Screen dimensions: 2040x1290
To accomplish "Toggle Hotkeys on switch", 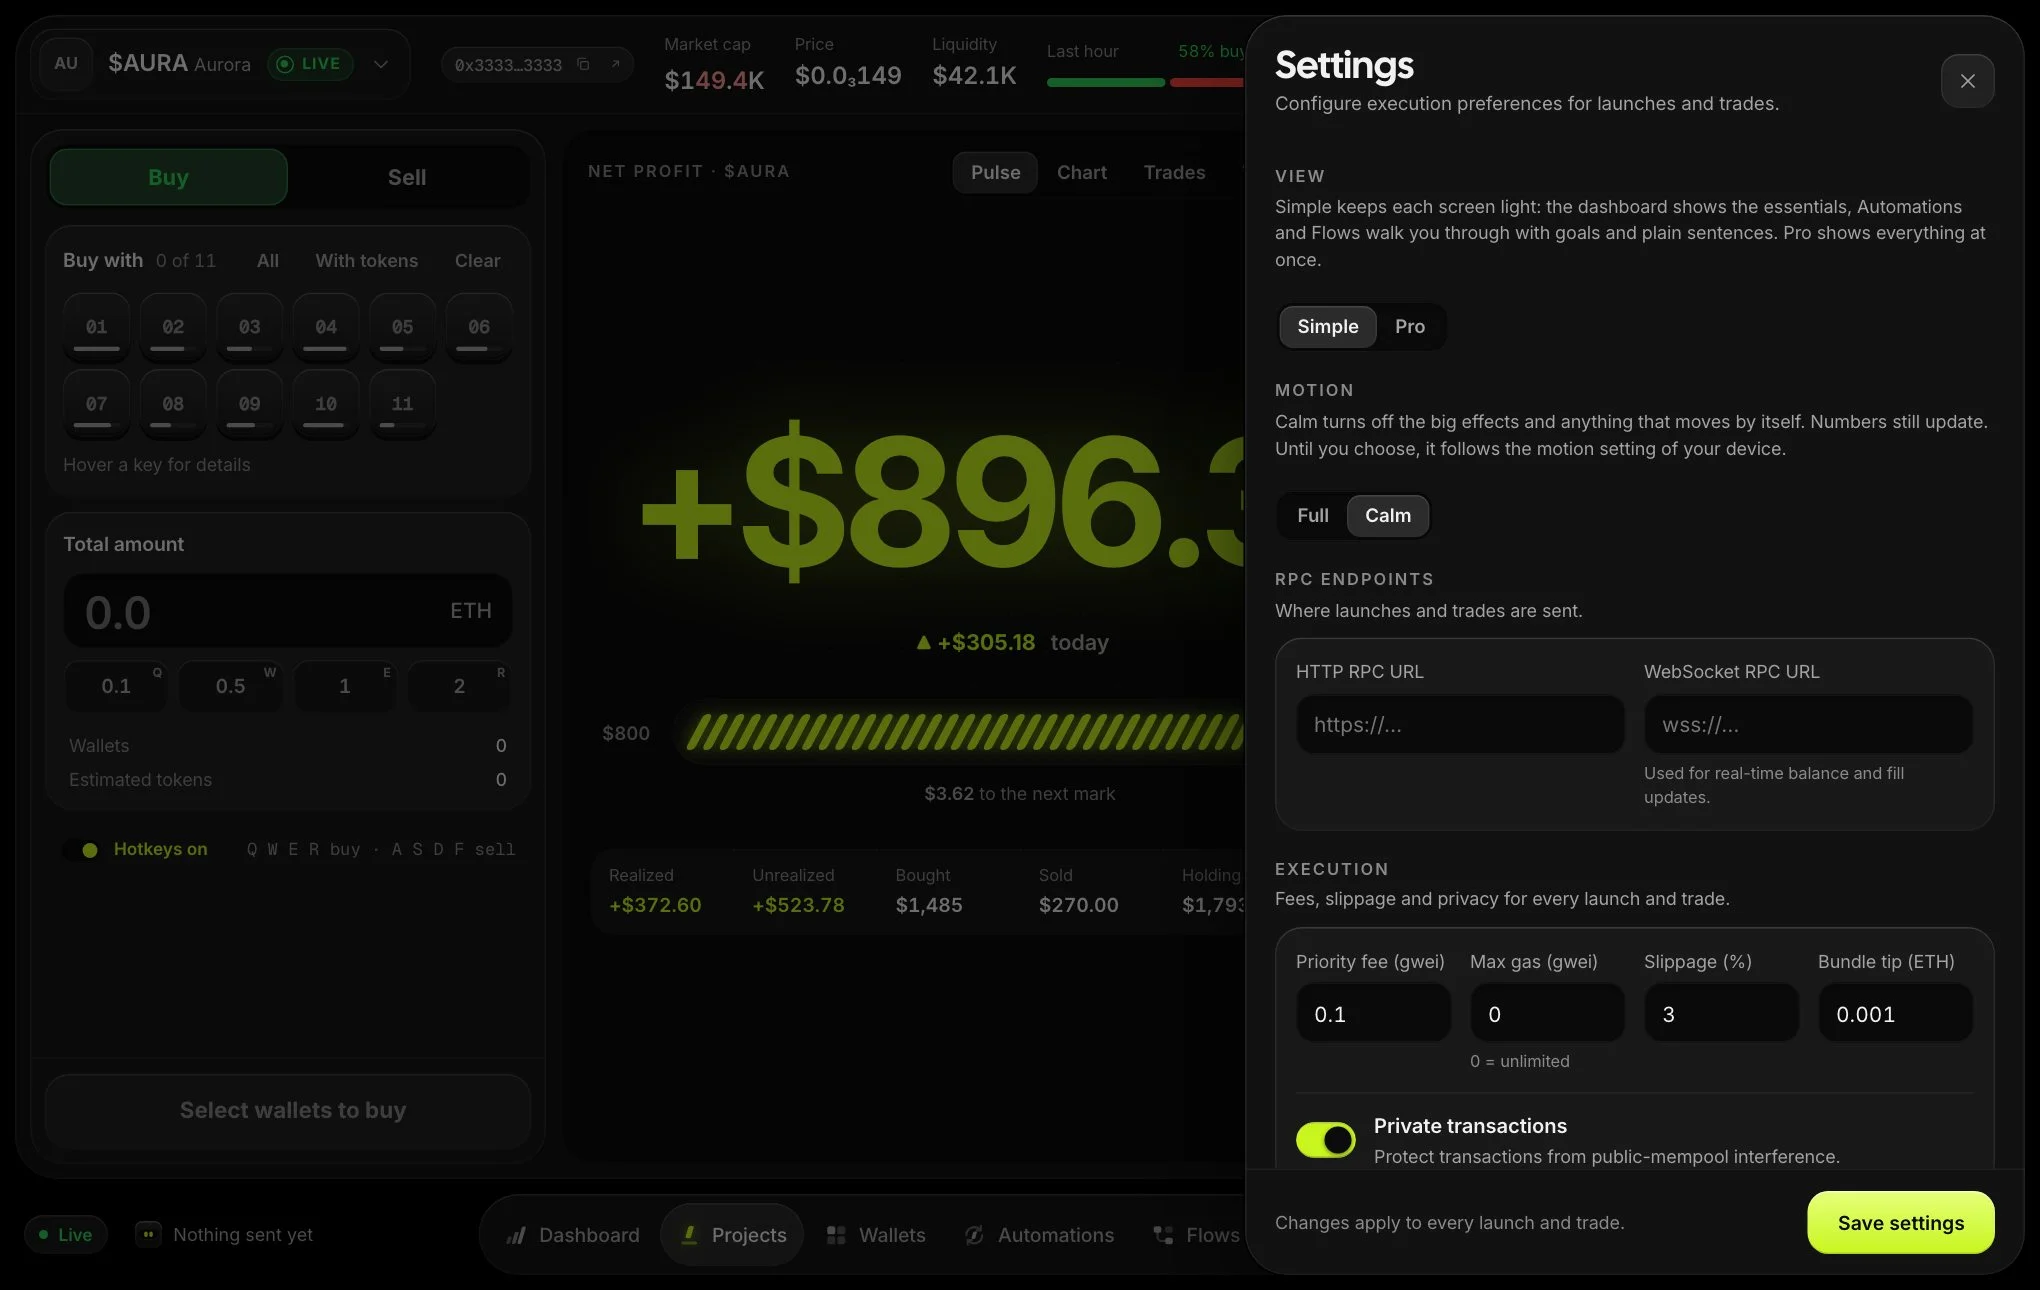I will [x=82, y=850].
